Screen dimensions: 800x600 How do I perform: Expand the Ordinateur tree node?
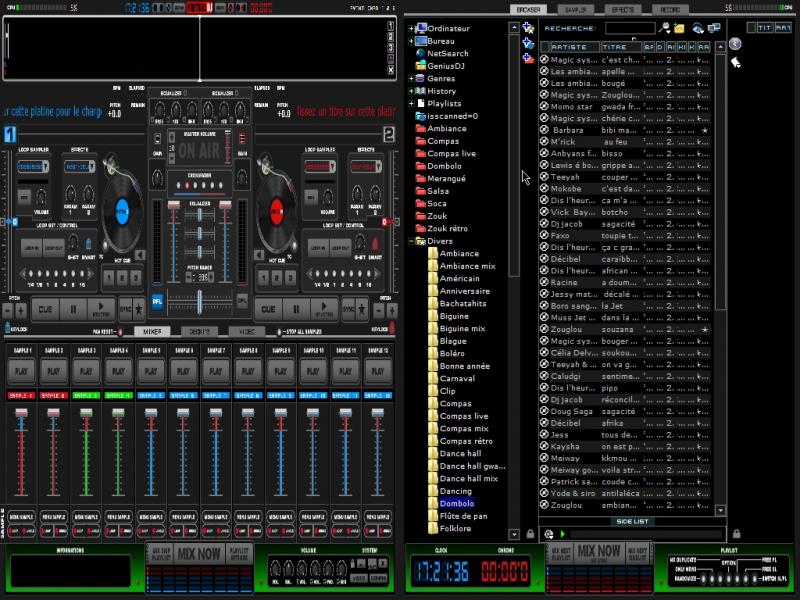(411, 28)
